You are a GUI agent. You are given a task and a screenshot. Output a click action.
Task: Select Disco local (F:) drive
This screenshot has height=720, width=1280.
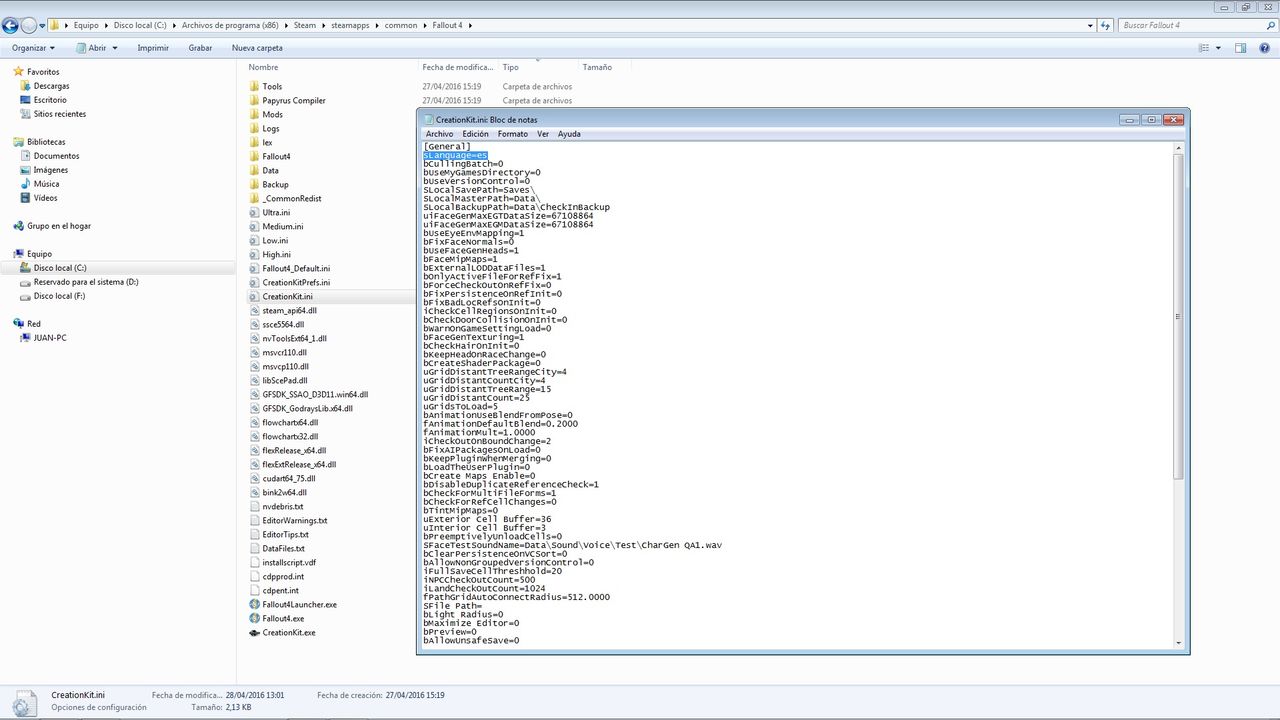[59, 296]
